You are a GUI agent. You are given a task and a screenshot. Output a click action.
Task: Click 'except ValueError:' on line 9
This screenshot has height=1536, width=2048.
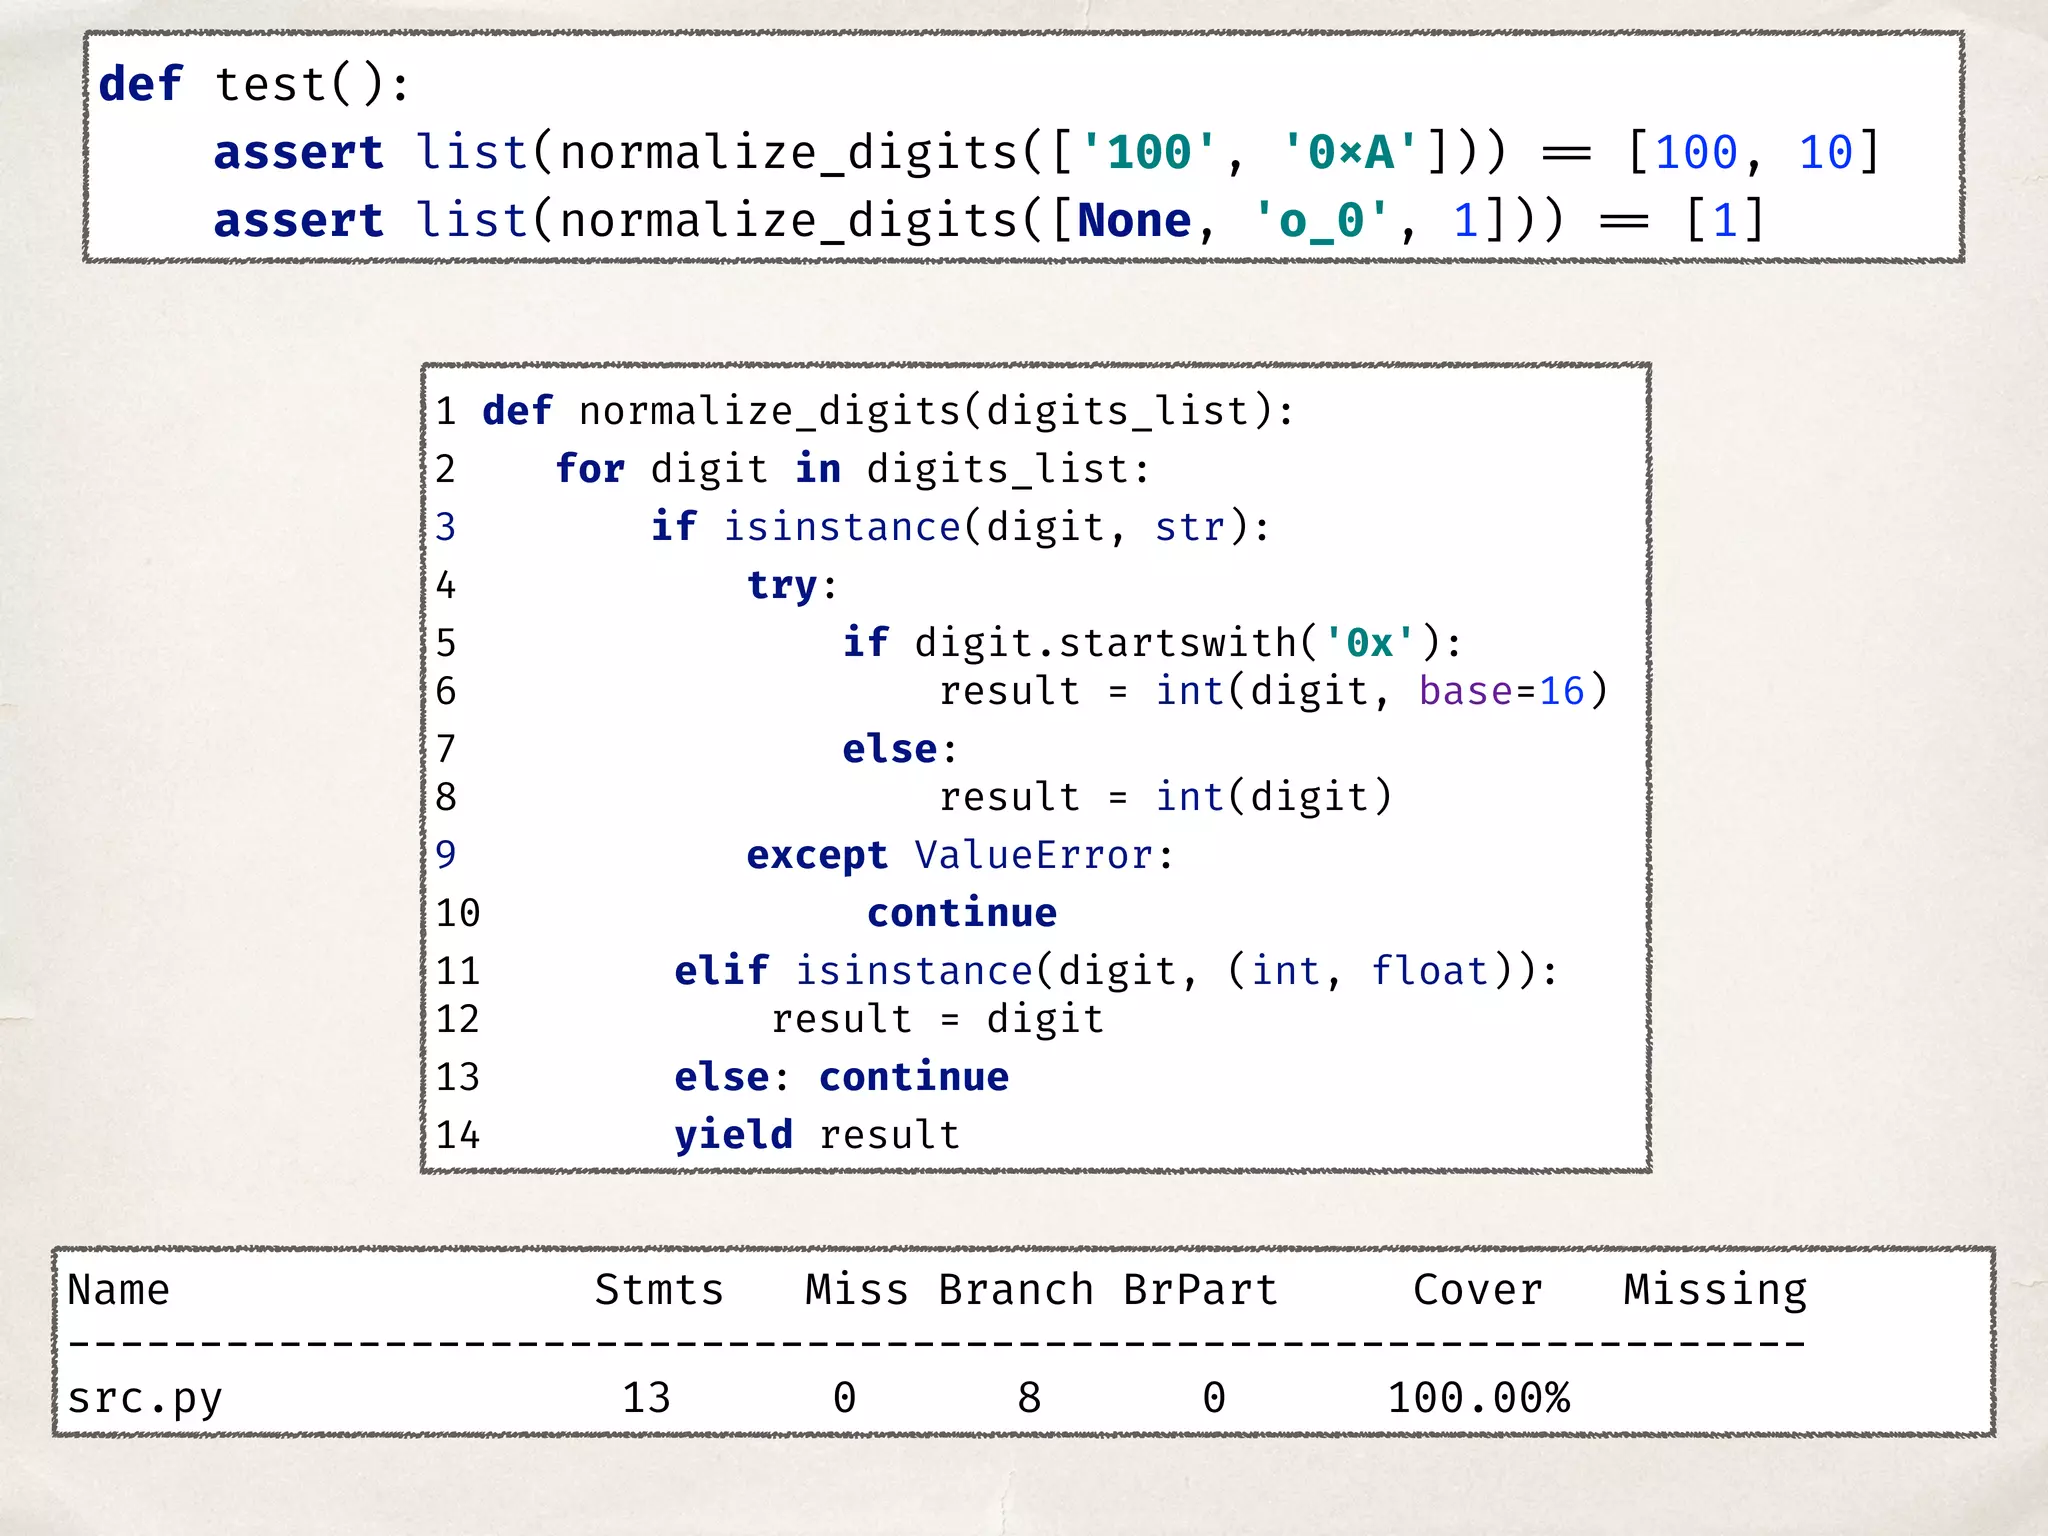pos(960,855)
